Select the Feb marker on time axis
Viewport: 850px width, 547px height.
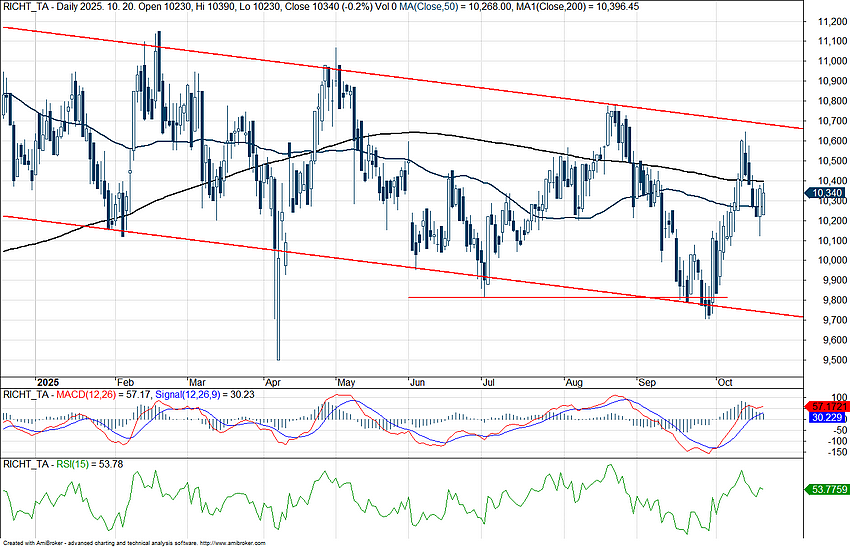click(x=125, y=382)
